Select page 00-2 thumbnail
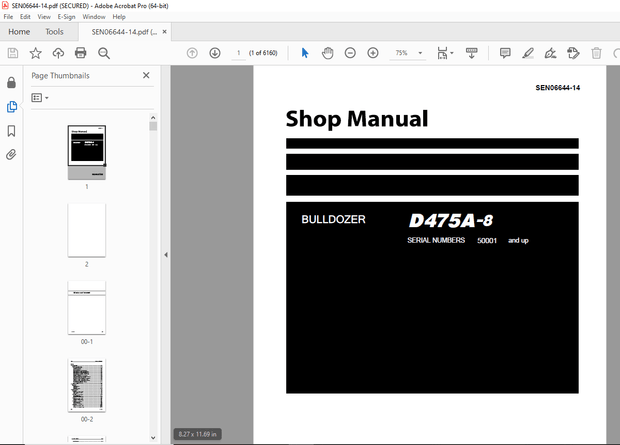The height and width of the screenshot is (445, 620). point(87,385)
